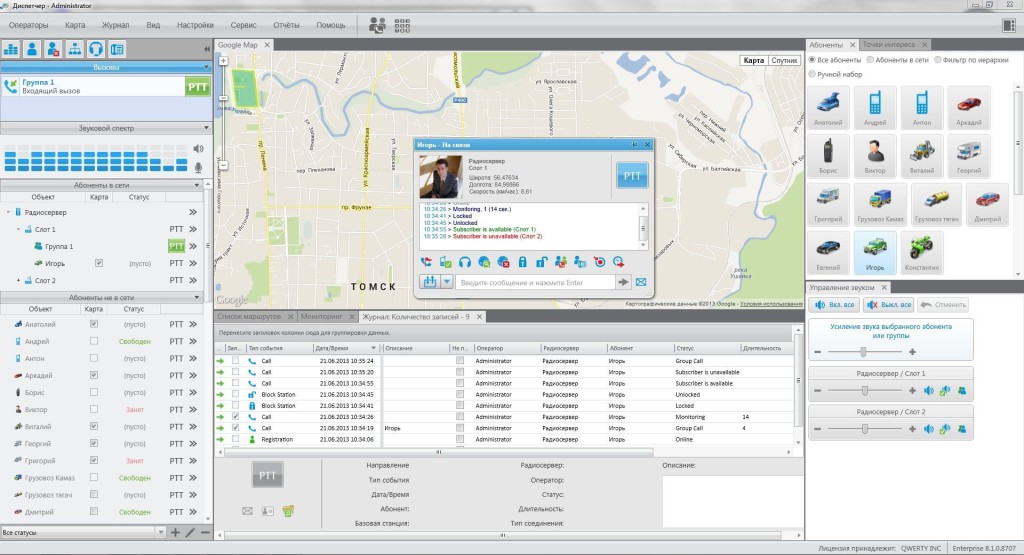Image resolution: width=1024 pixels, height=555 pixels.
Task: Expand the Слот 2 tree node
Action: coord(18,281)
